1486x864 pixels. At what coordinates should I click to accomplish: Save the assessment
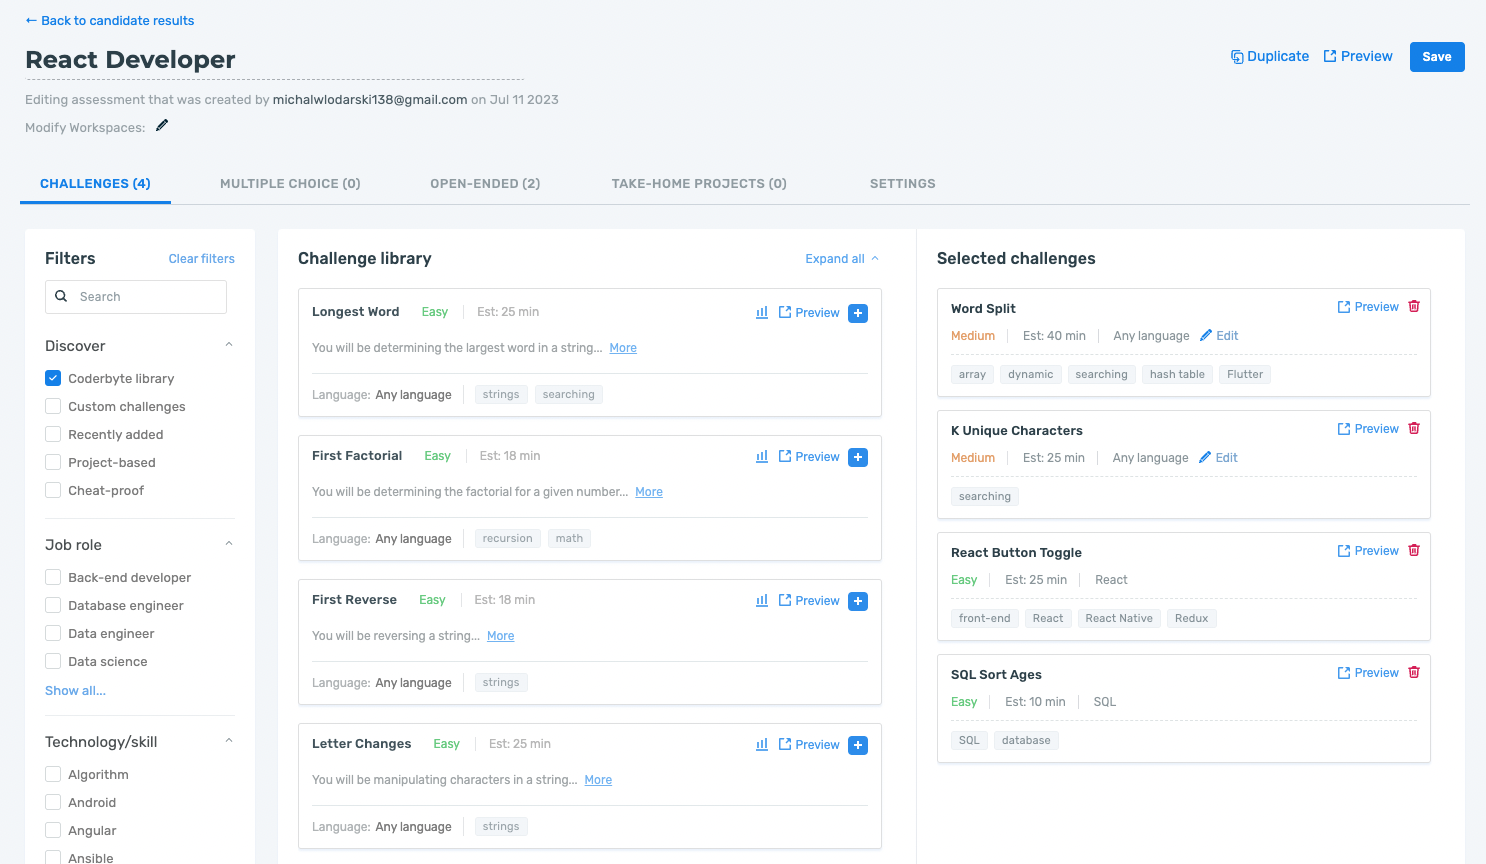click(1437, 57)
